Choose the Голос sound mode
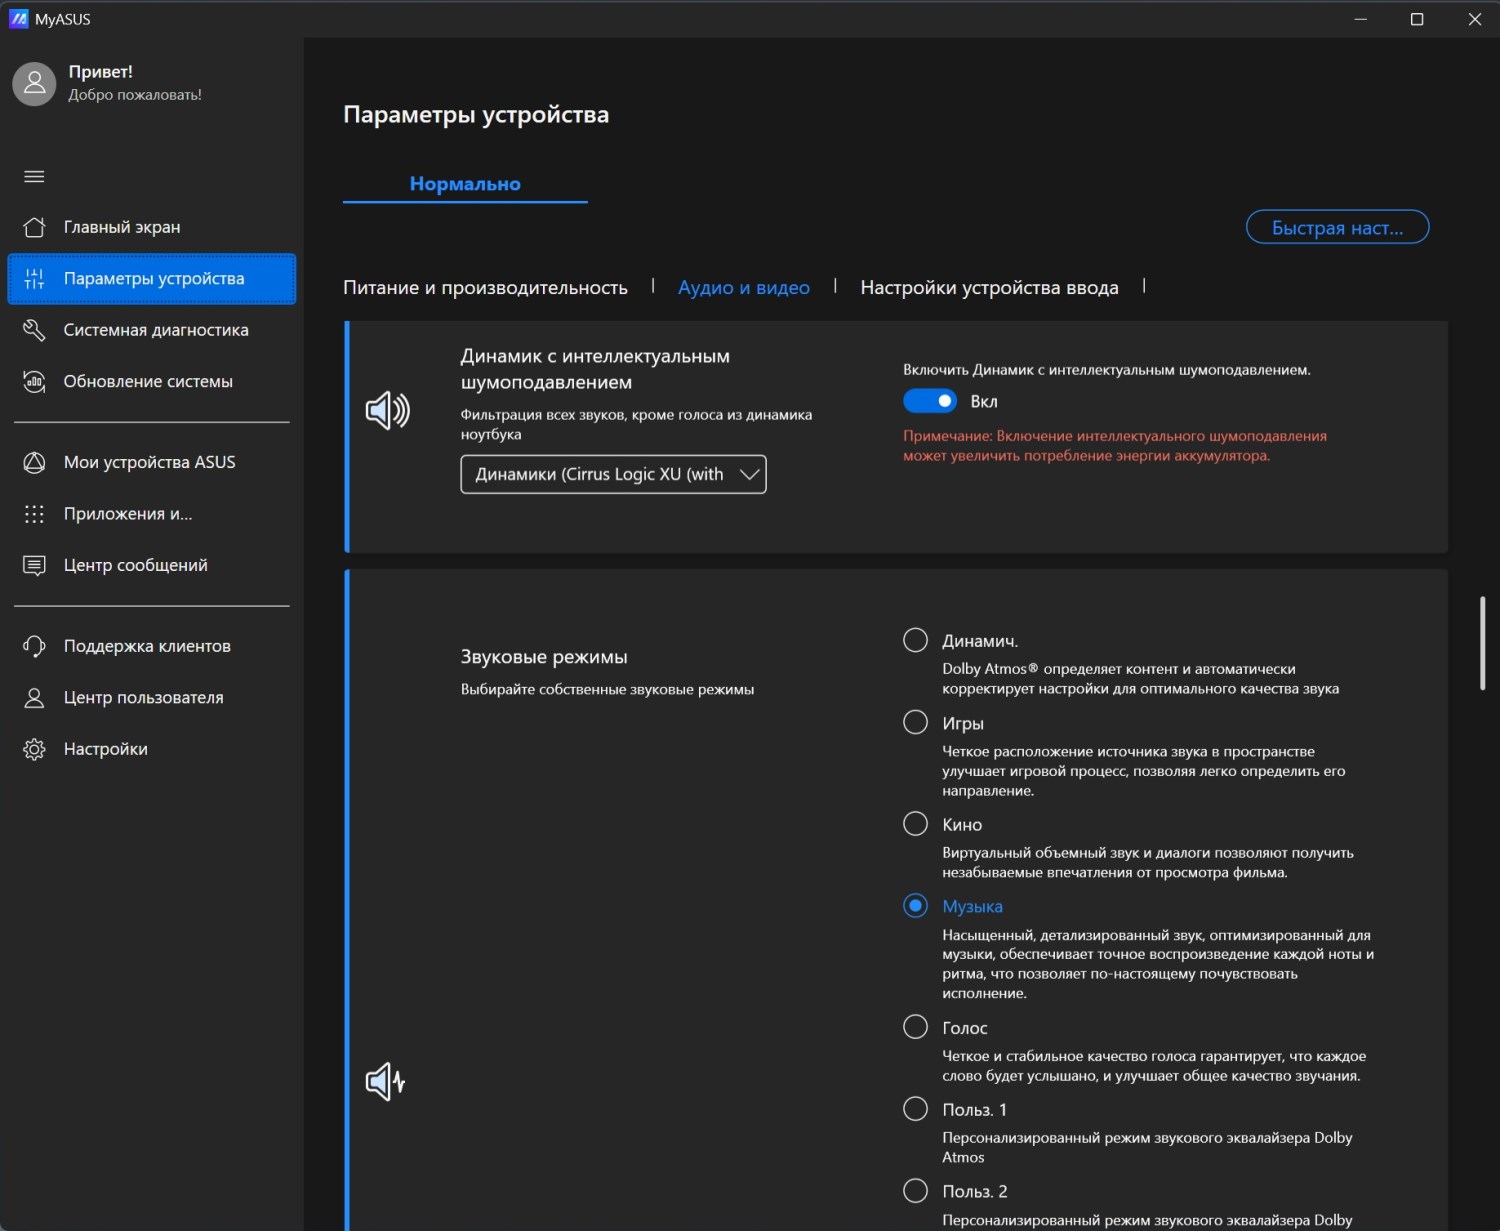Image resolution: width=1500 pixels, height=1231 pixels. [915, 1027]
